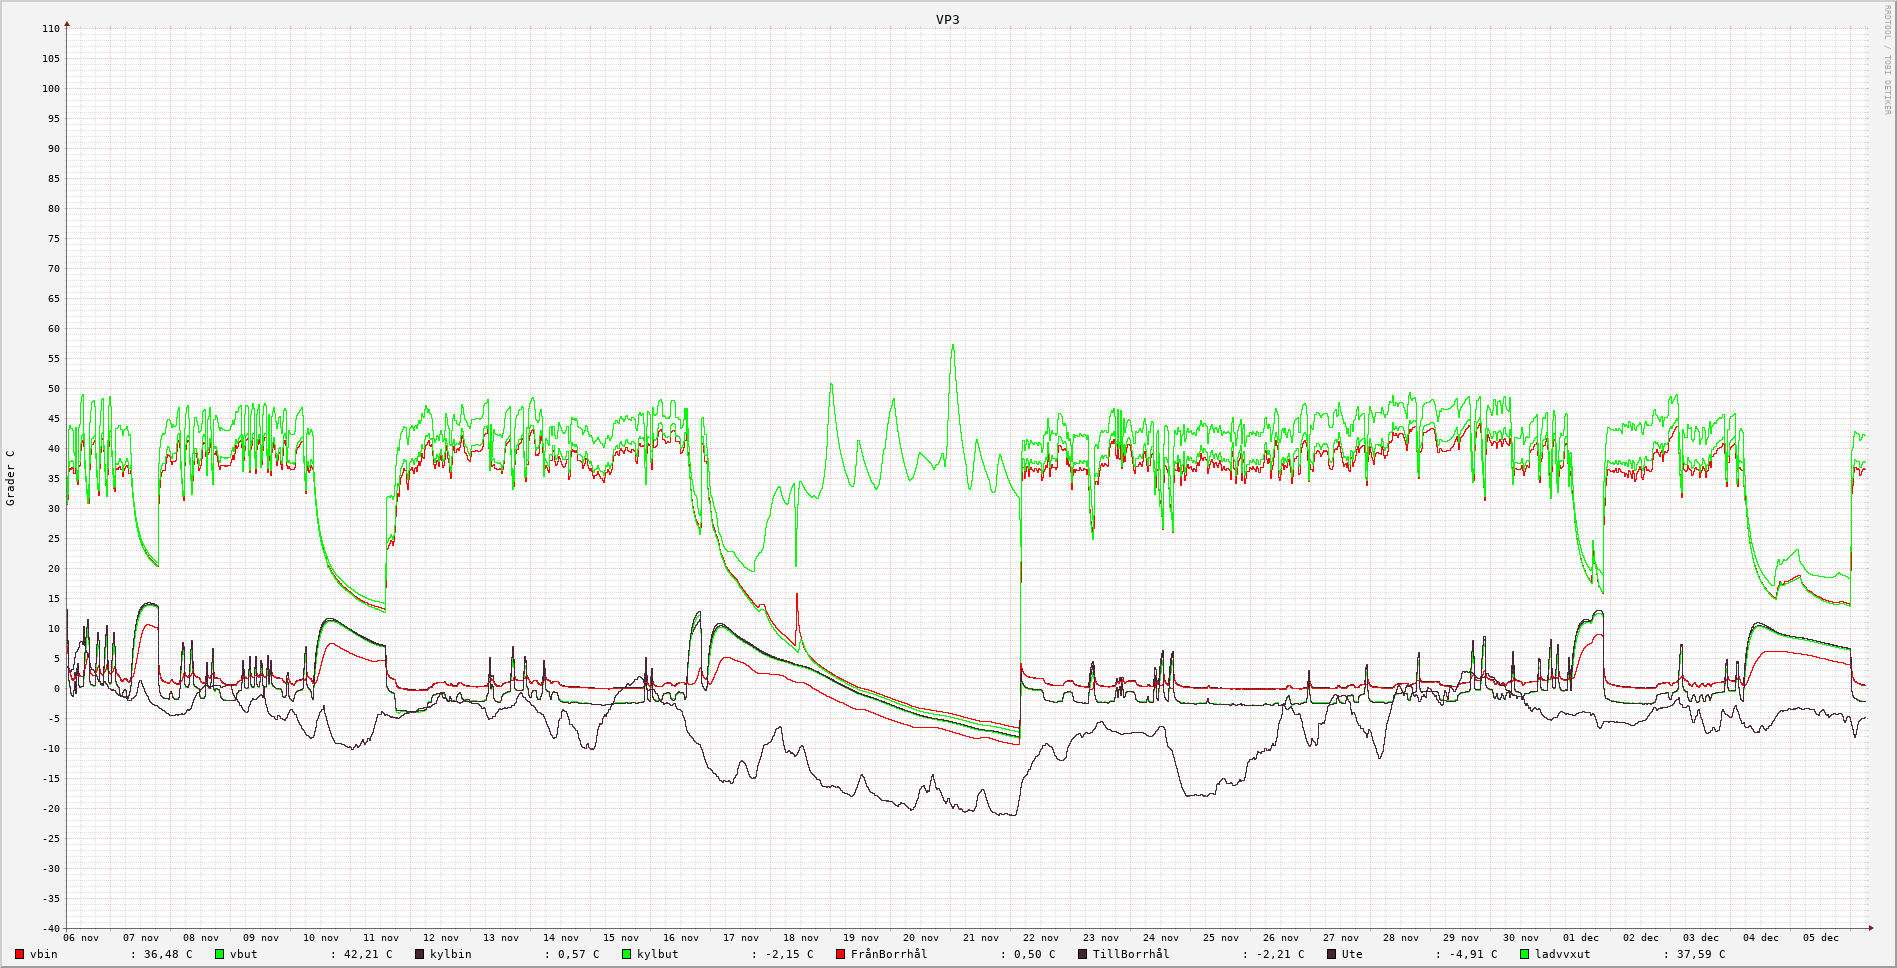Click the 21 nov date label

[x=981, y=938]
